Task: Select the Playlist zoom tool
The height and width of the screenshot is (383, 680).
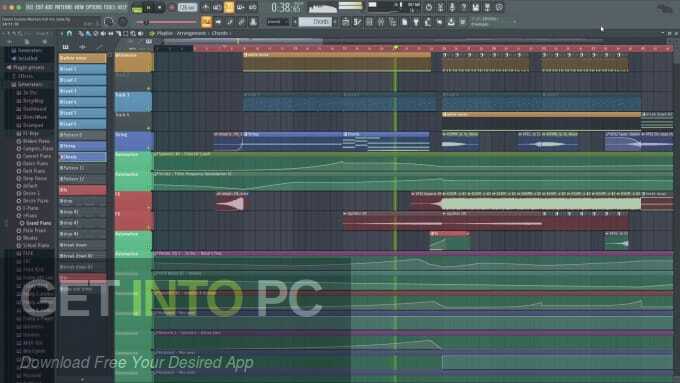Action: coord(133,33)
